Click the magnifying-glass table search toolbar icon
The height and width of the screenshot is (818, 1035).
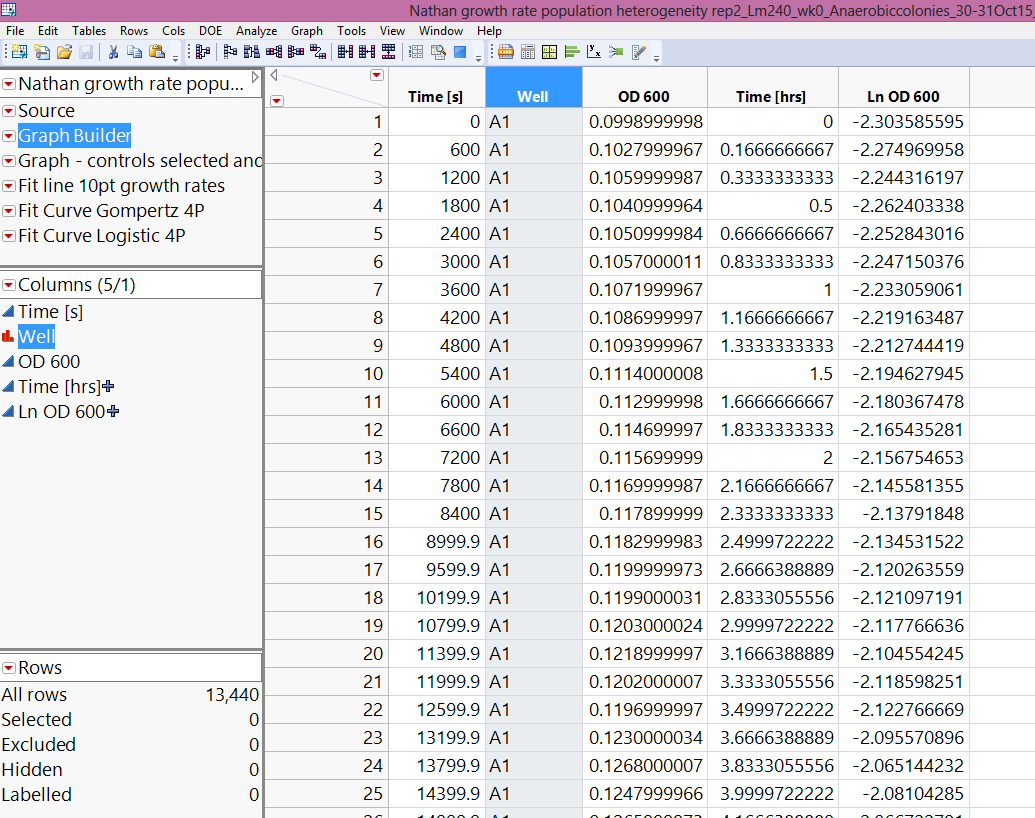tap(436, 52)
